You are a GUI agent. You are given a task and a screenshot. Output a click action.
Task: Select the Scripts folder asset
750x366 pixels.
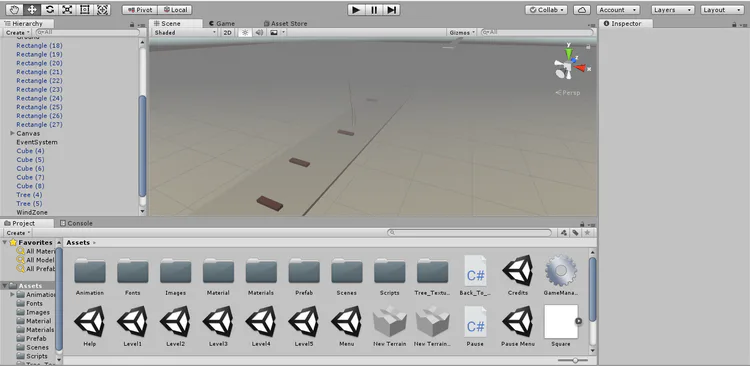(x=389, y=276)
